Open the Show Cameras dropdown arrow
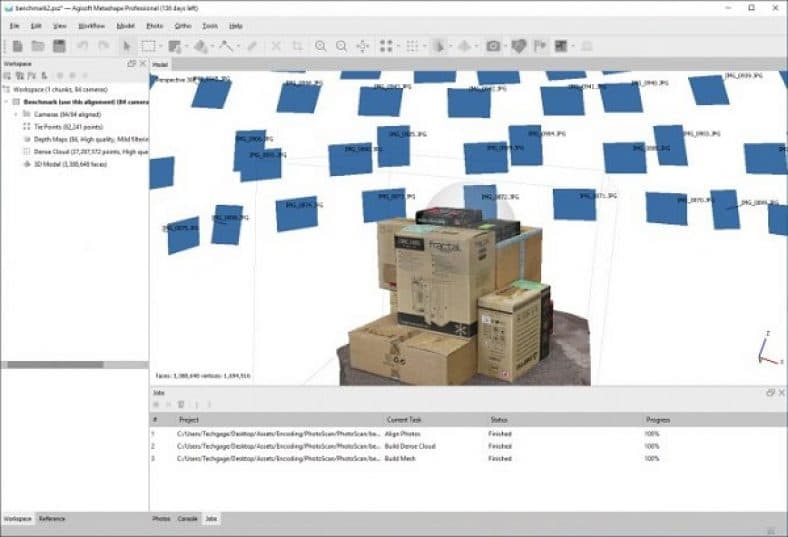The width and height of the screenshot is (788, 537). (x=505, y=46)
